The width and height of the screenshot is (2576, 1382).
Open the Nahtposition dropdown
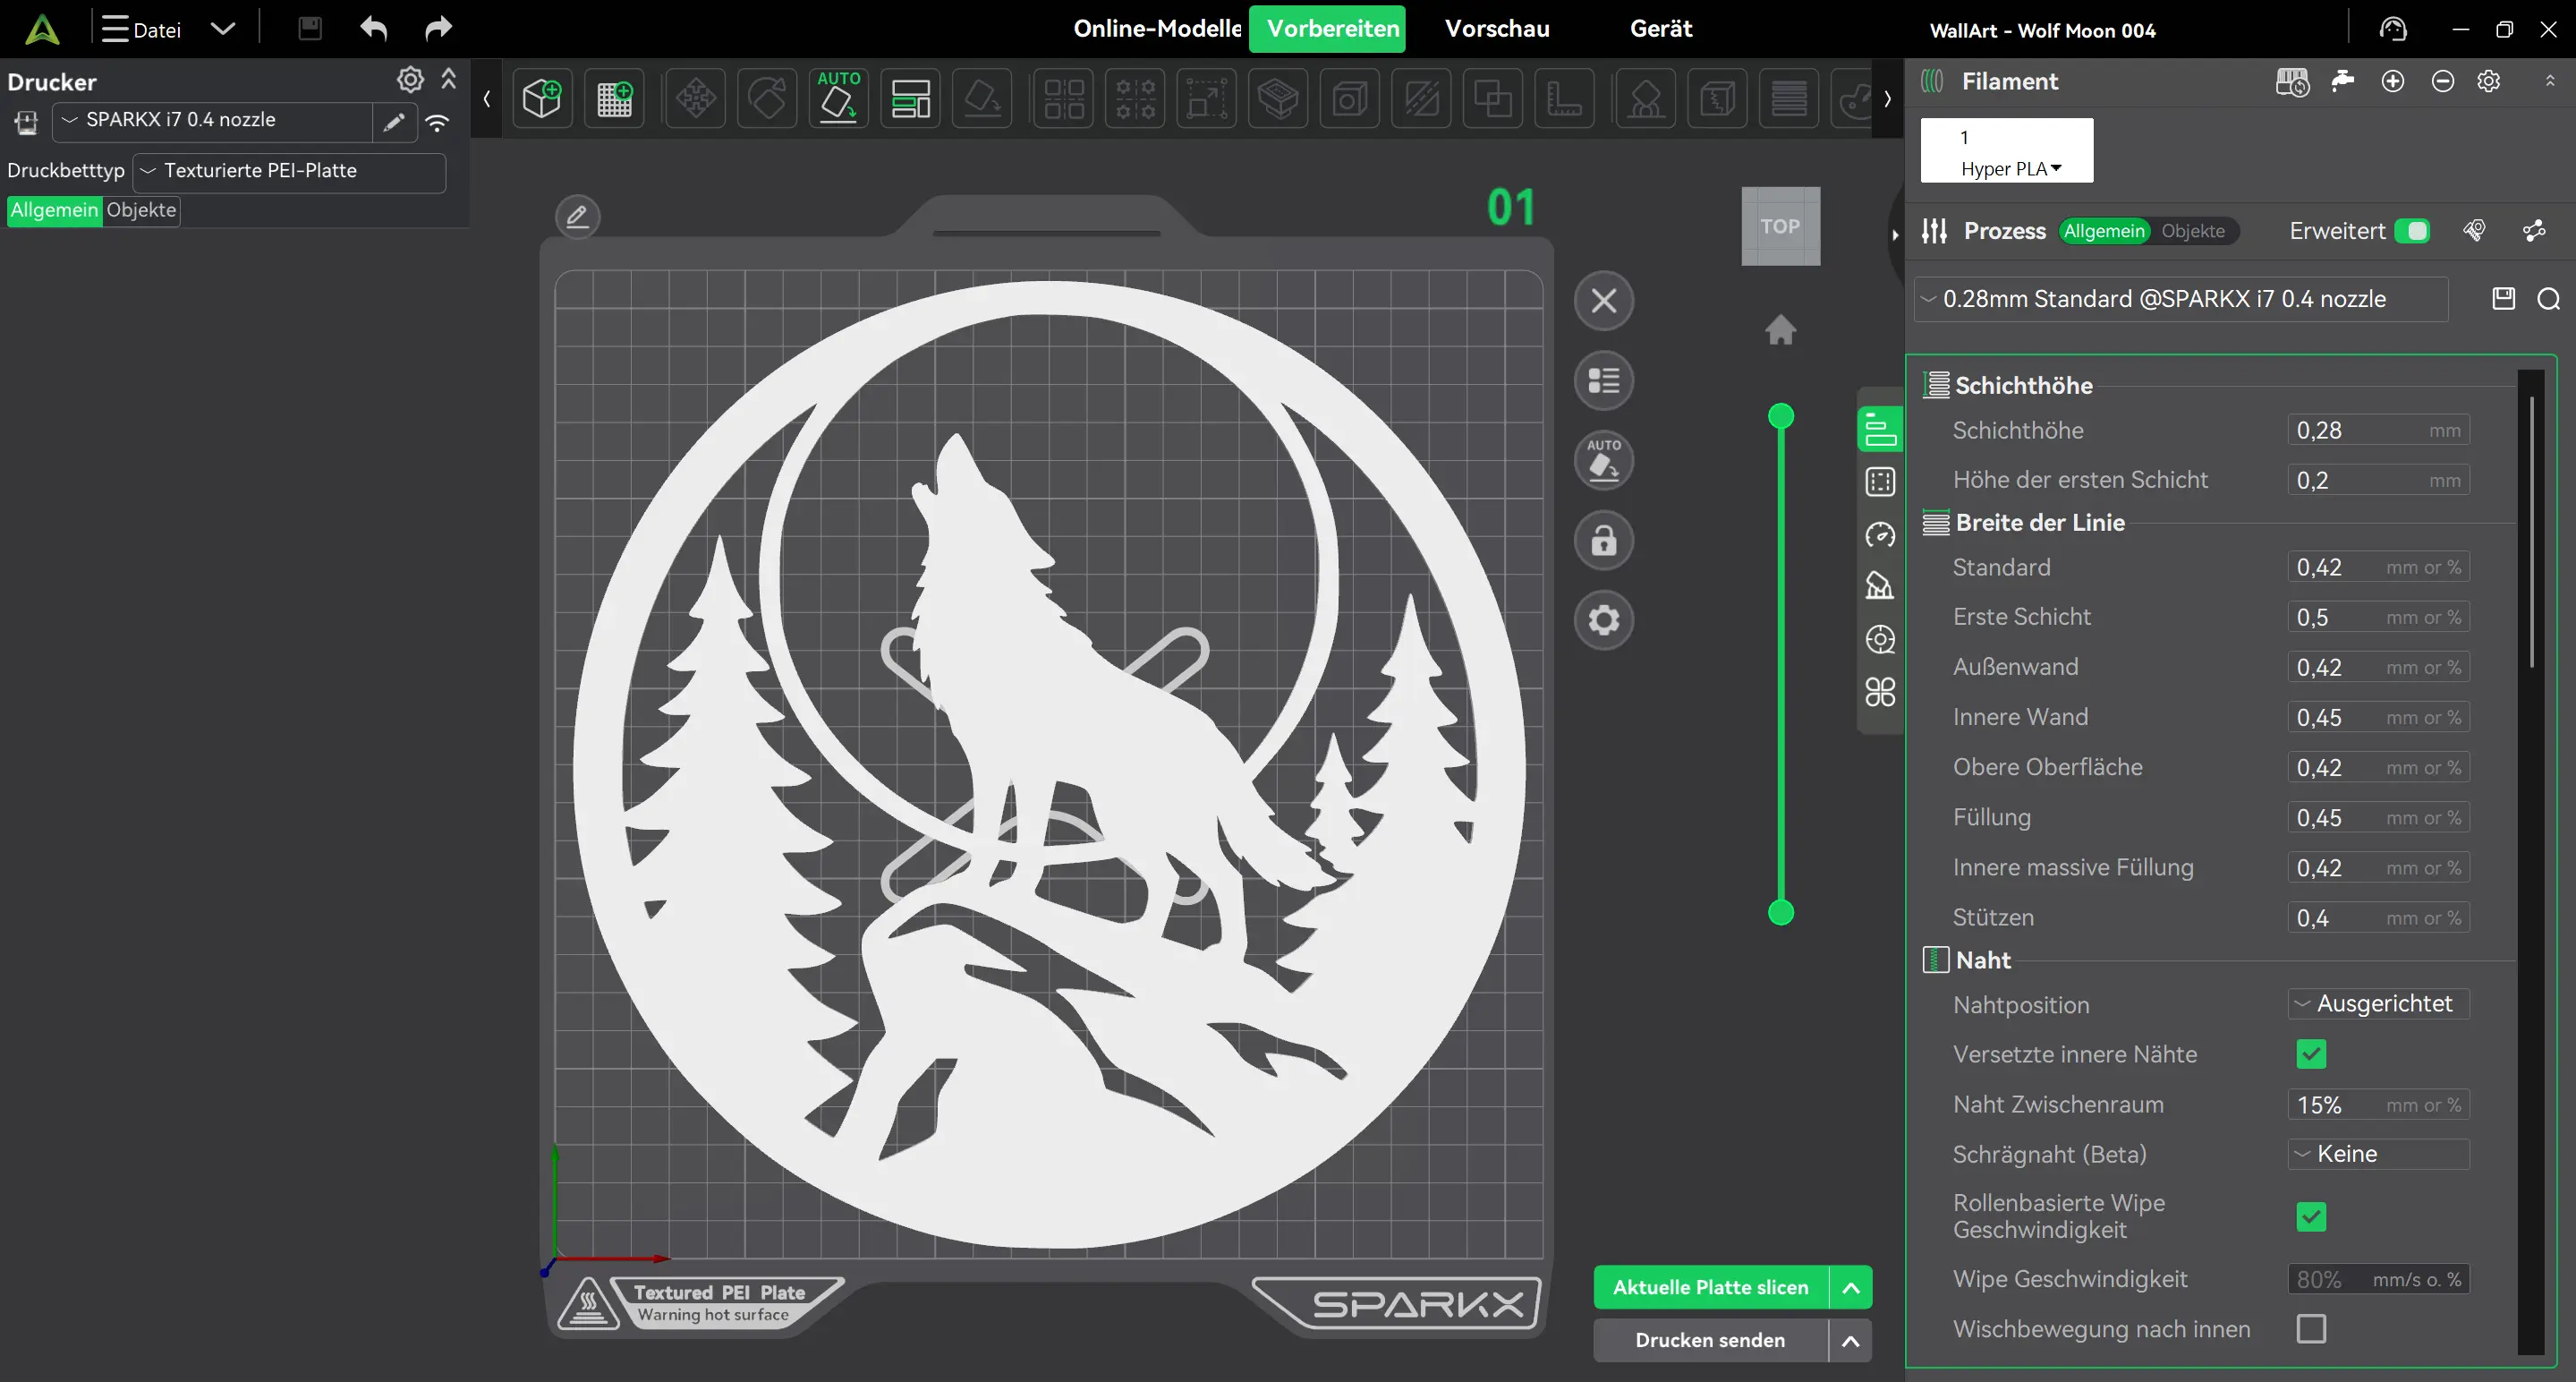coord(2378,1003)
